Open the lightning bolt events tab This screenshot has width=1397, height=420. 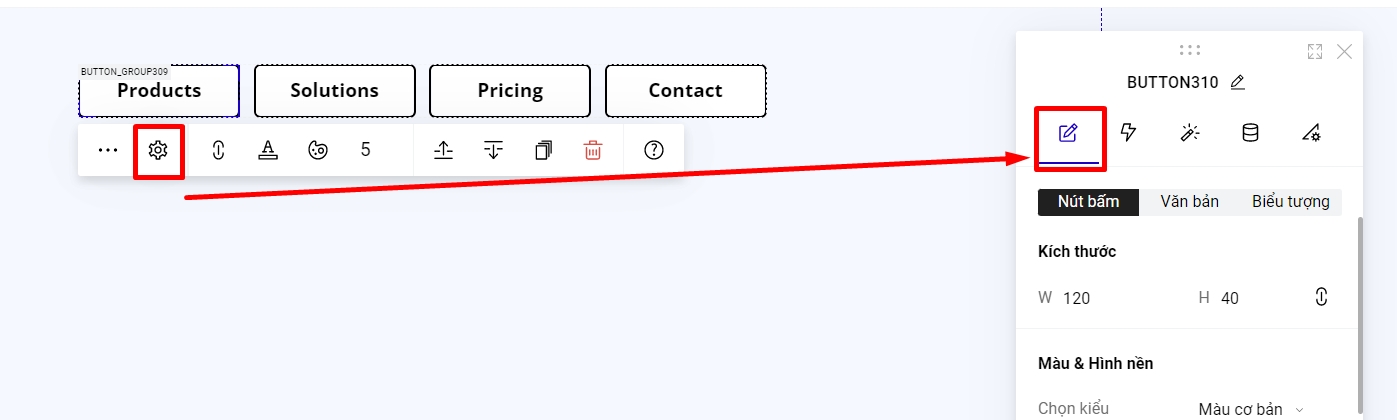(x=1129, y=133)
